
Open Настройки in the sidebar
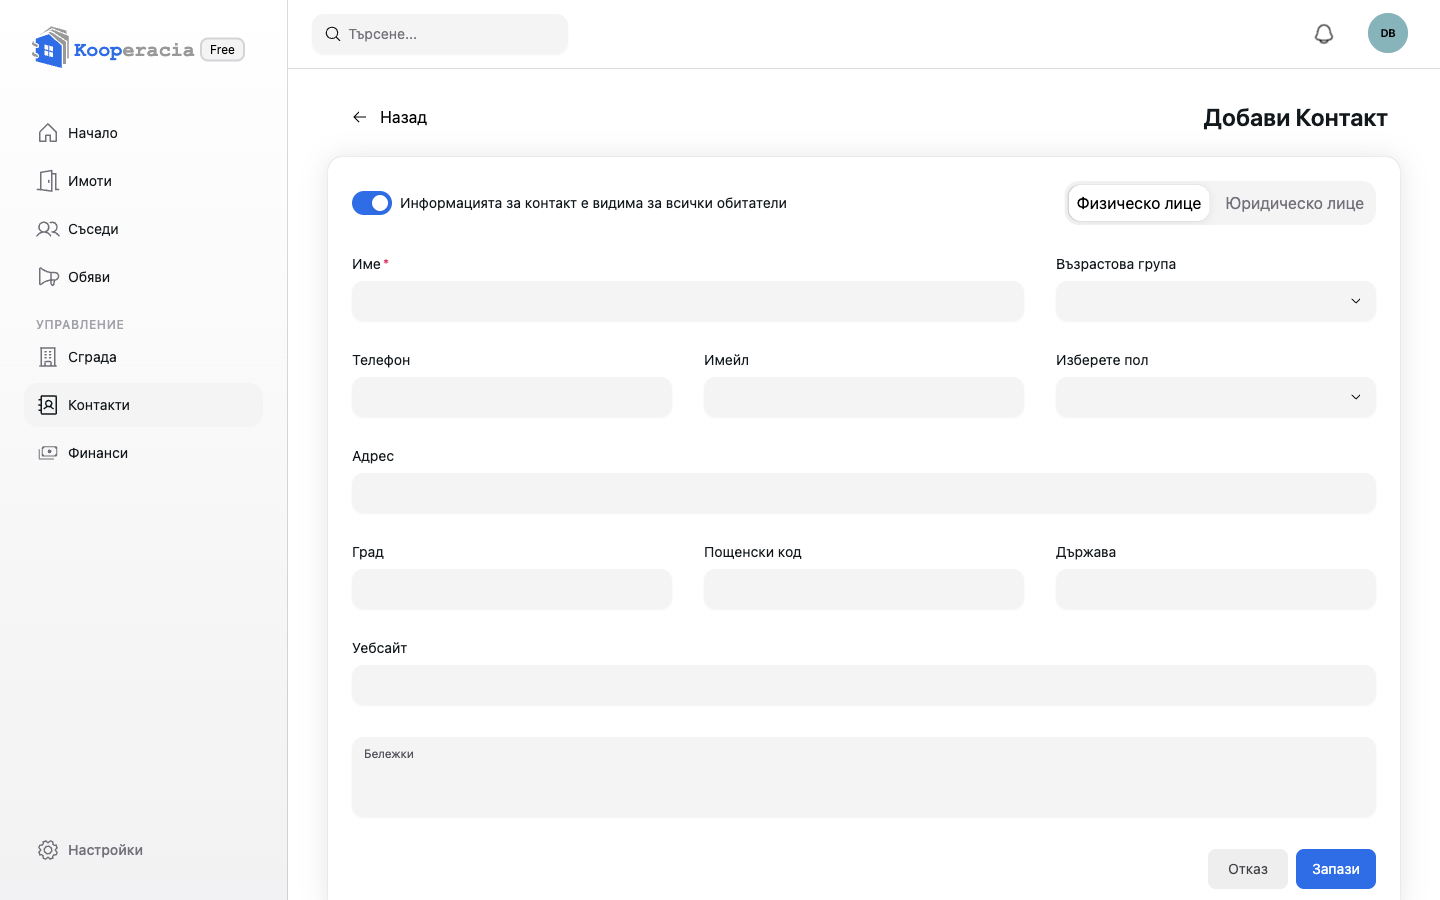[143, 850]
